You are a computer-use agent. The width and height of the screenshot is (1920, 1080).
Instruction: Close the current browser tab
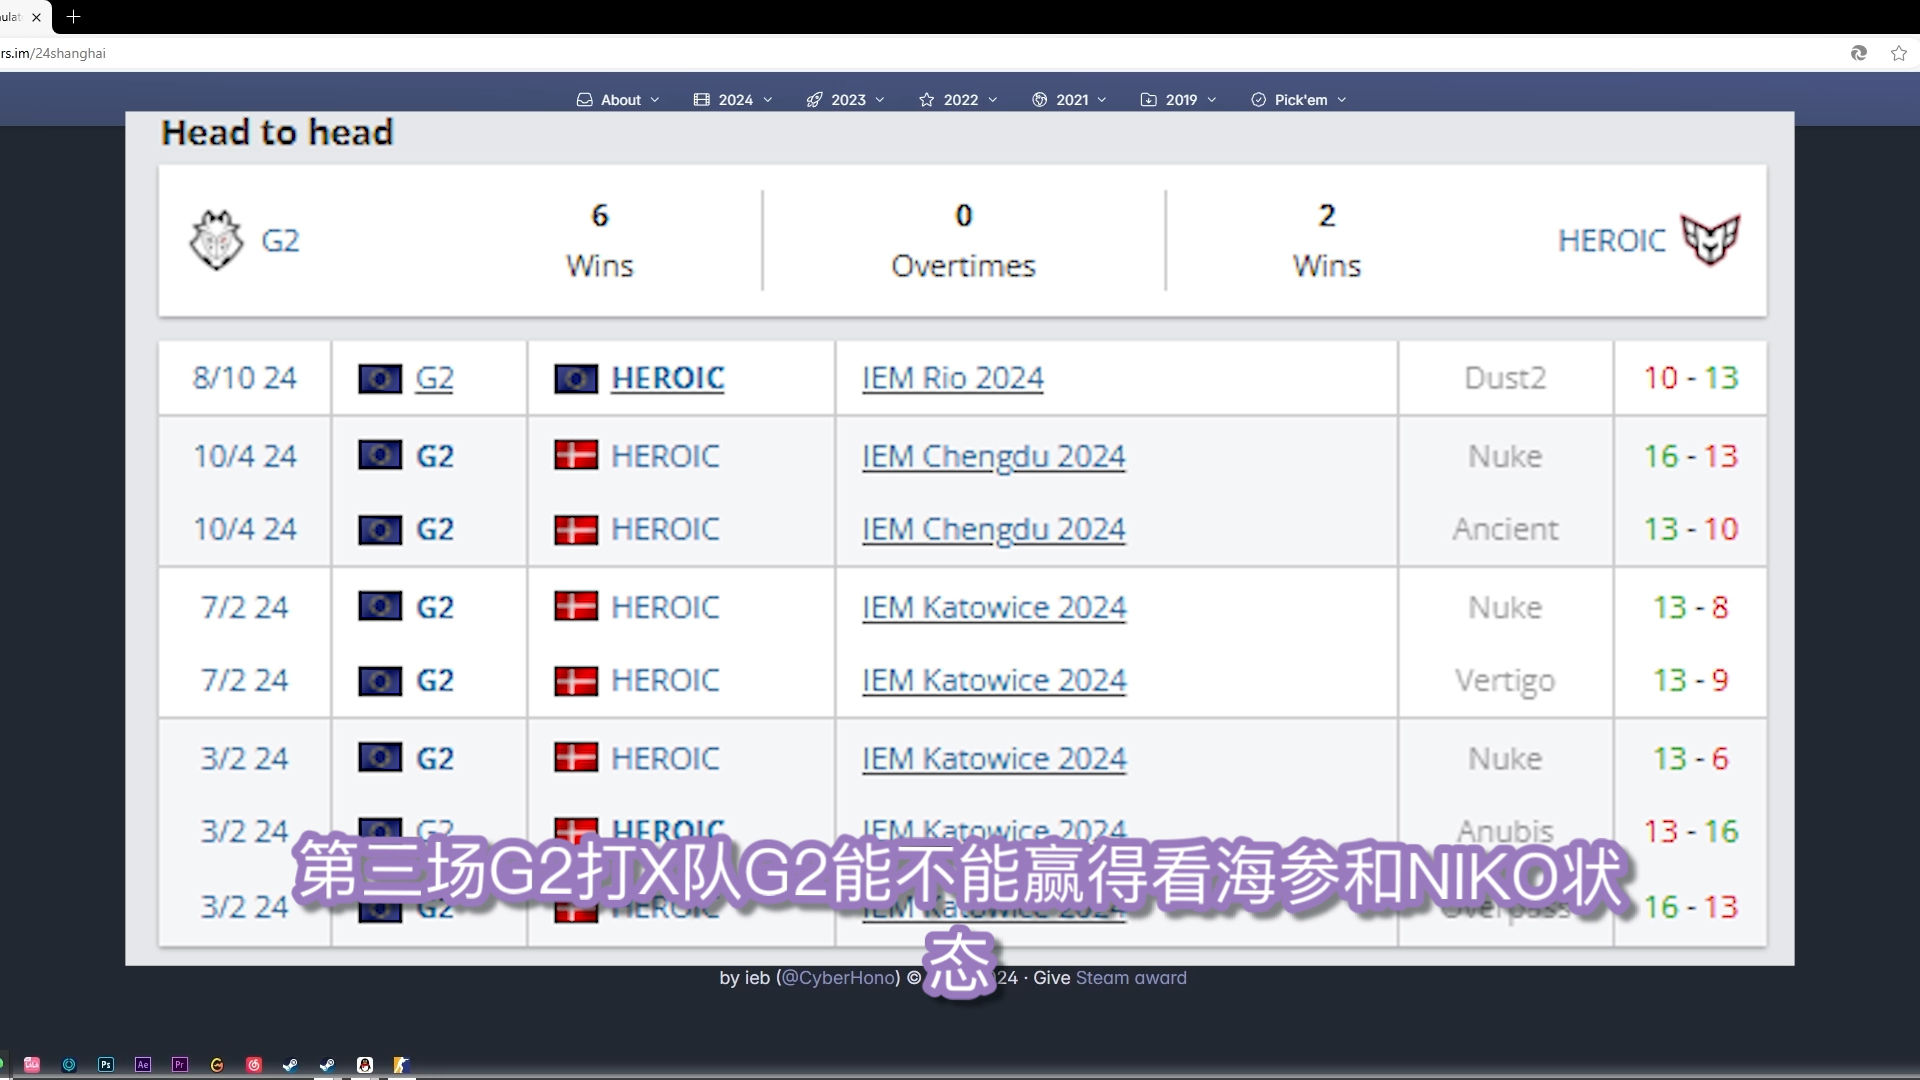point(36,17)
